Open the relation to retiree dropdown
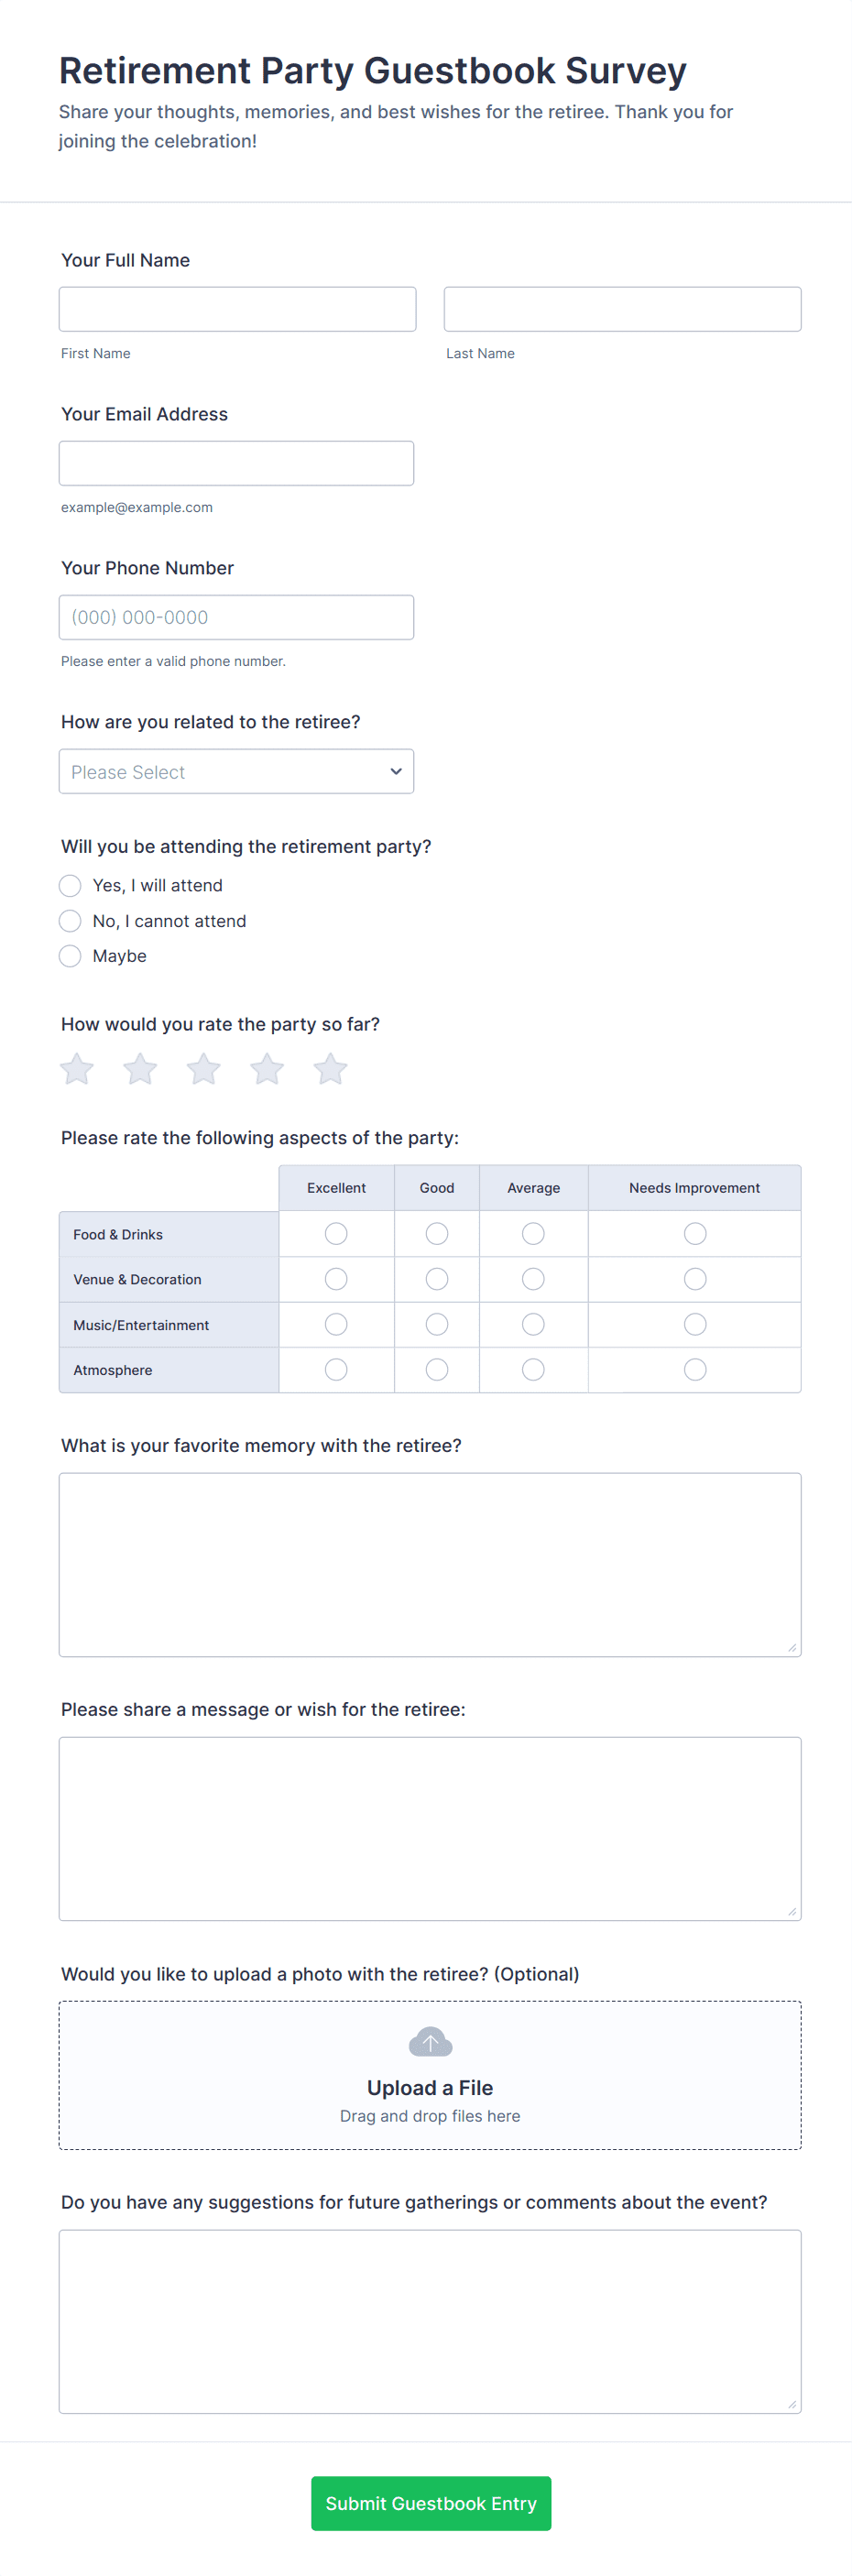 236,772
